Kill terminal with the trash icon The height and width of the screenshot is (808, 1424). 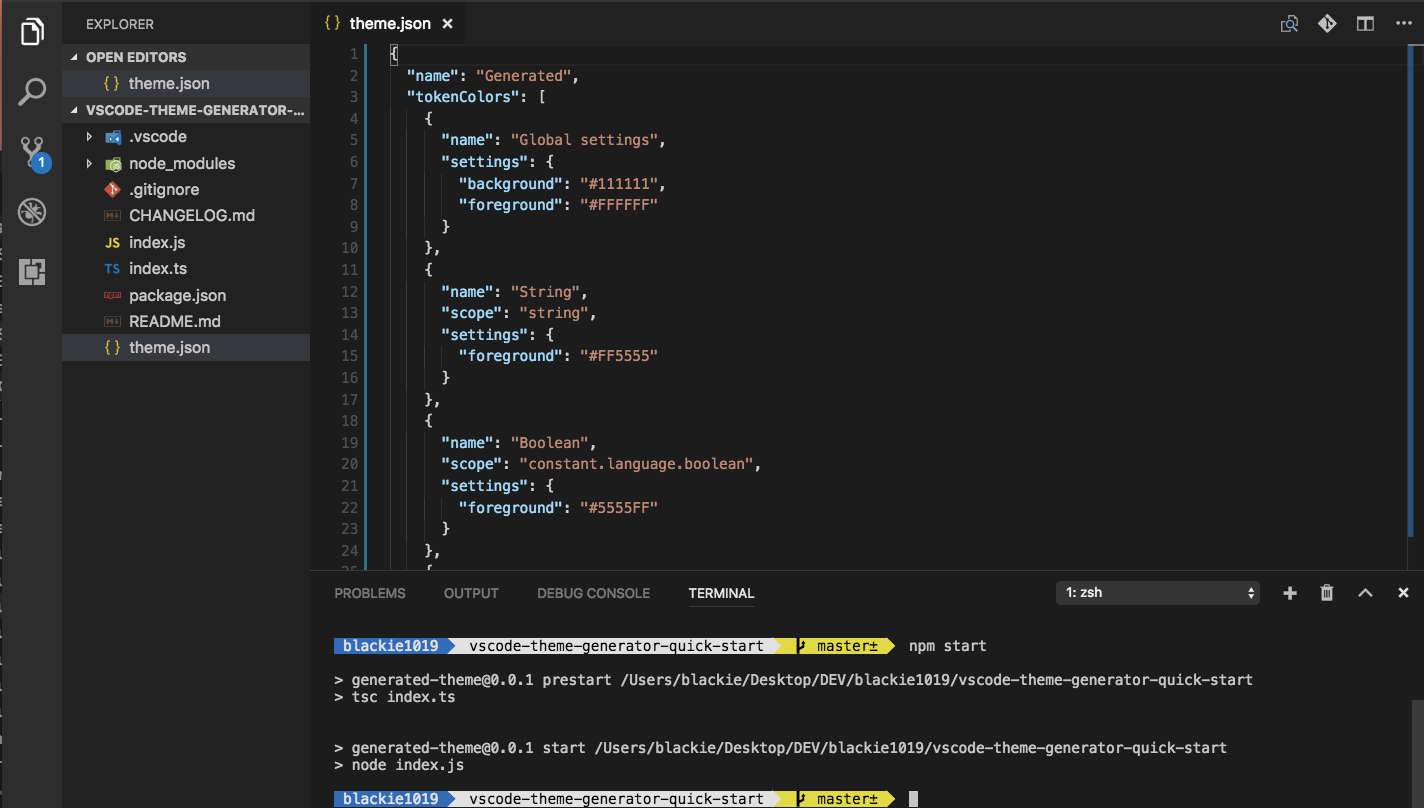pos(1327,593)
